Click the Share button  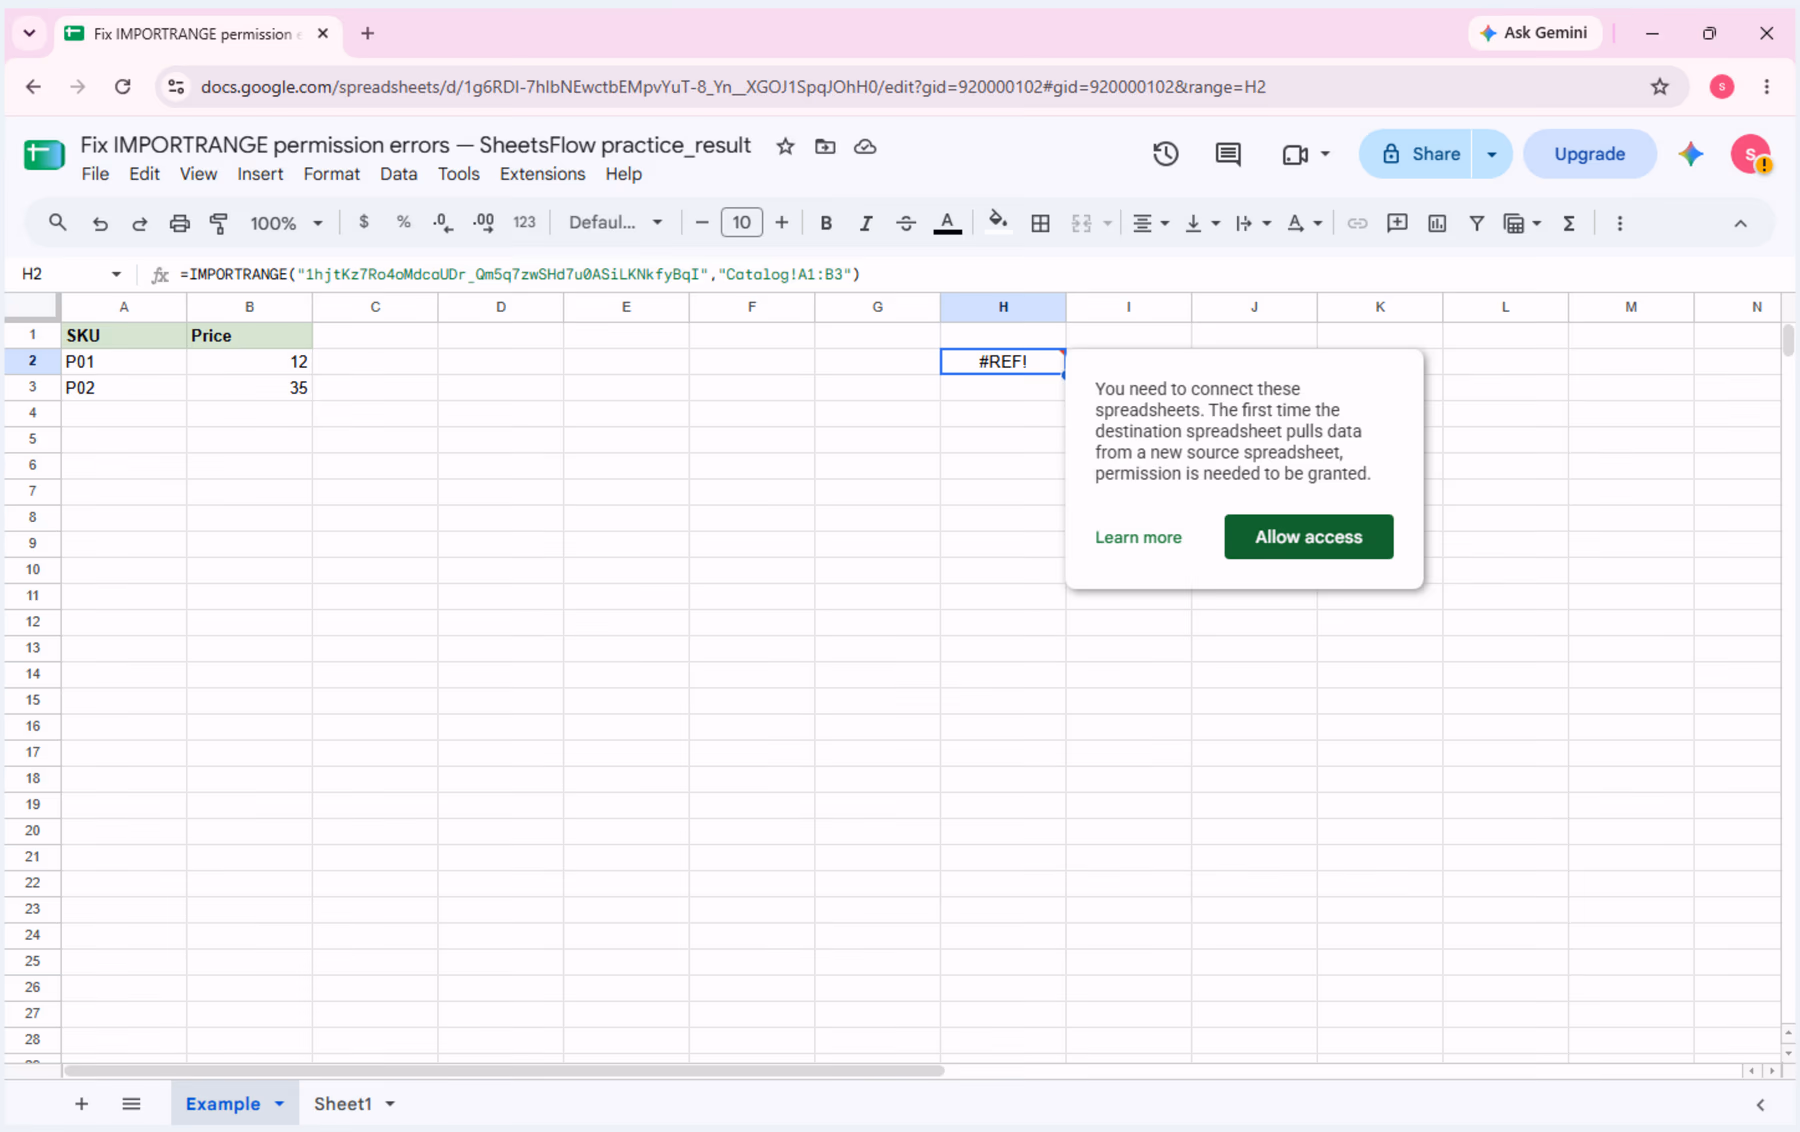[x=1415, y=154]
